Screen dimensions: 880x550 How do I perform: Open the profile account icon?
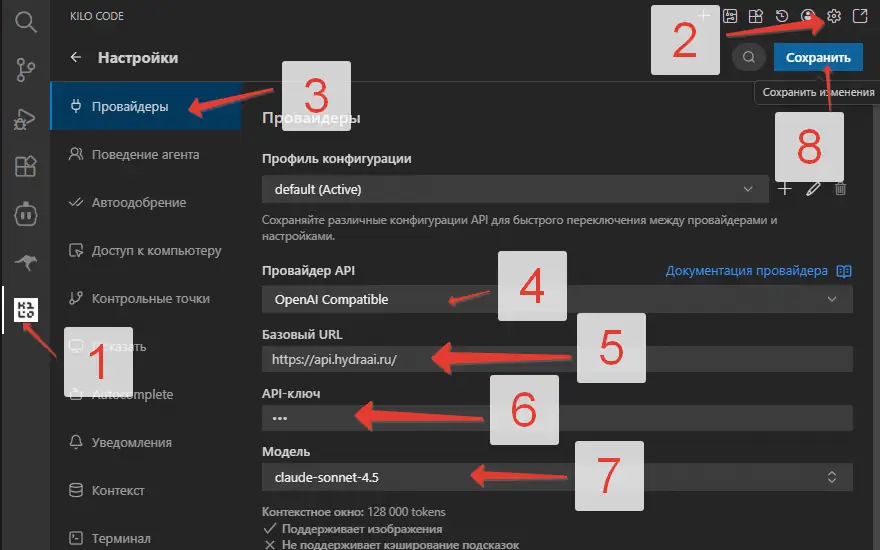808,17
